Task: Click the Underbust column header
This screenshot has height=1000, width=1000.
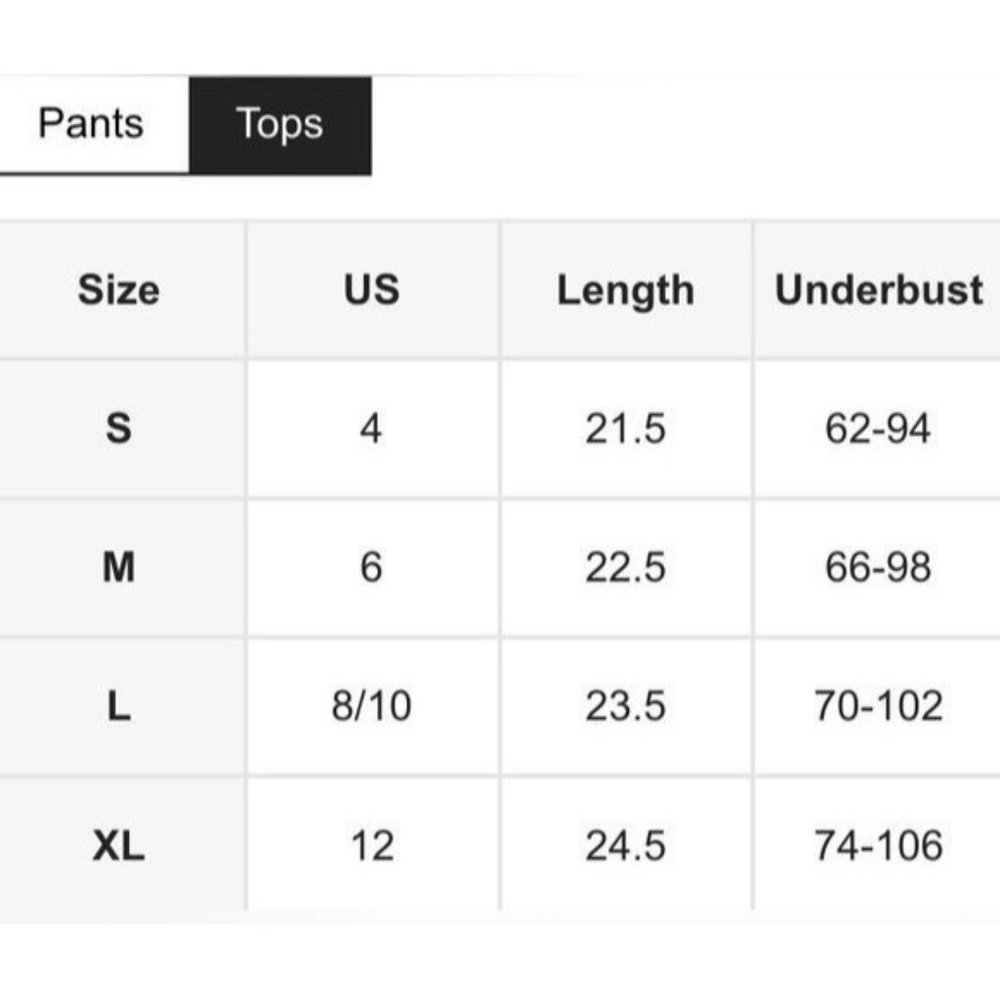Action: [x=878, y=290]
